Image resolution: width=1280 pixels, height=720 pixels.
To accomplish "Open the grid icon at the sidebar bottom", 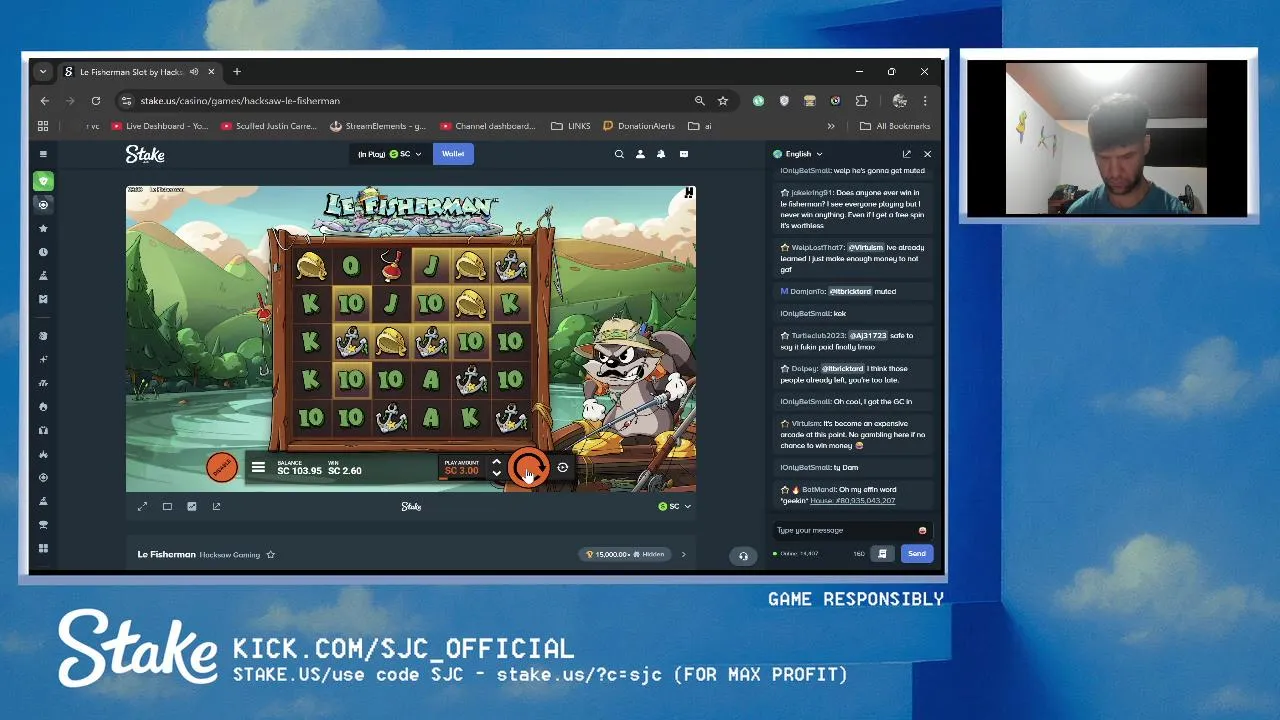I will coord(43,548).
